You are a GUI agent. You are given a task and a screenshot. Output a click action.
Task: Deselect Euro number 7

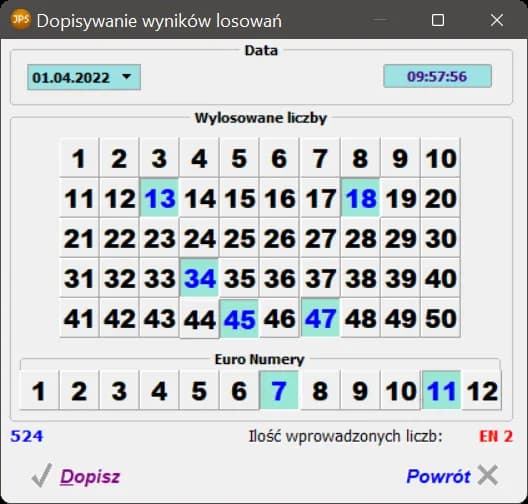coord(279,390)
